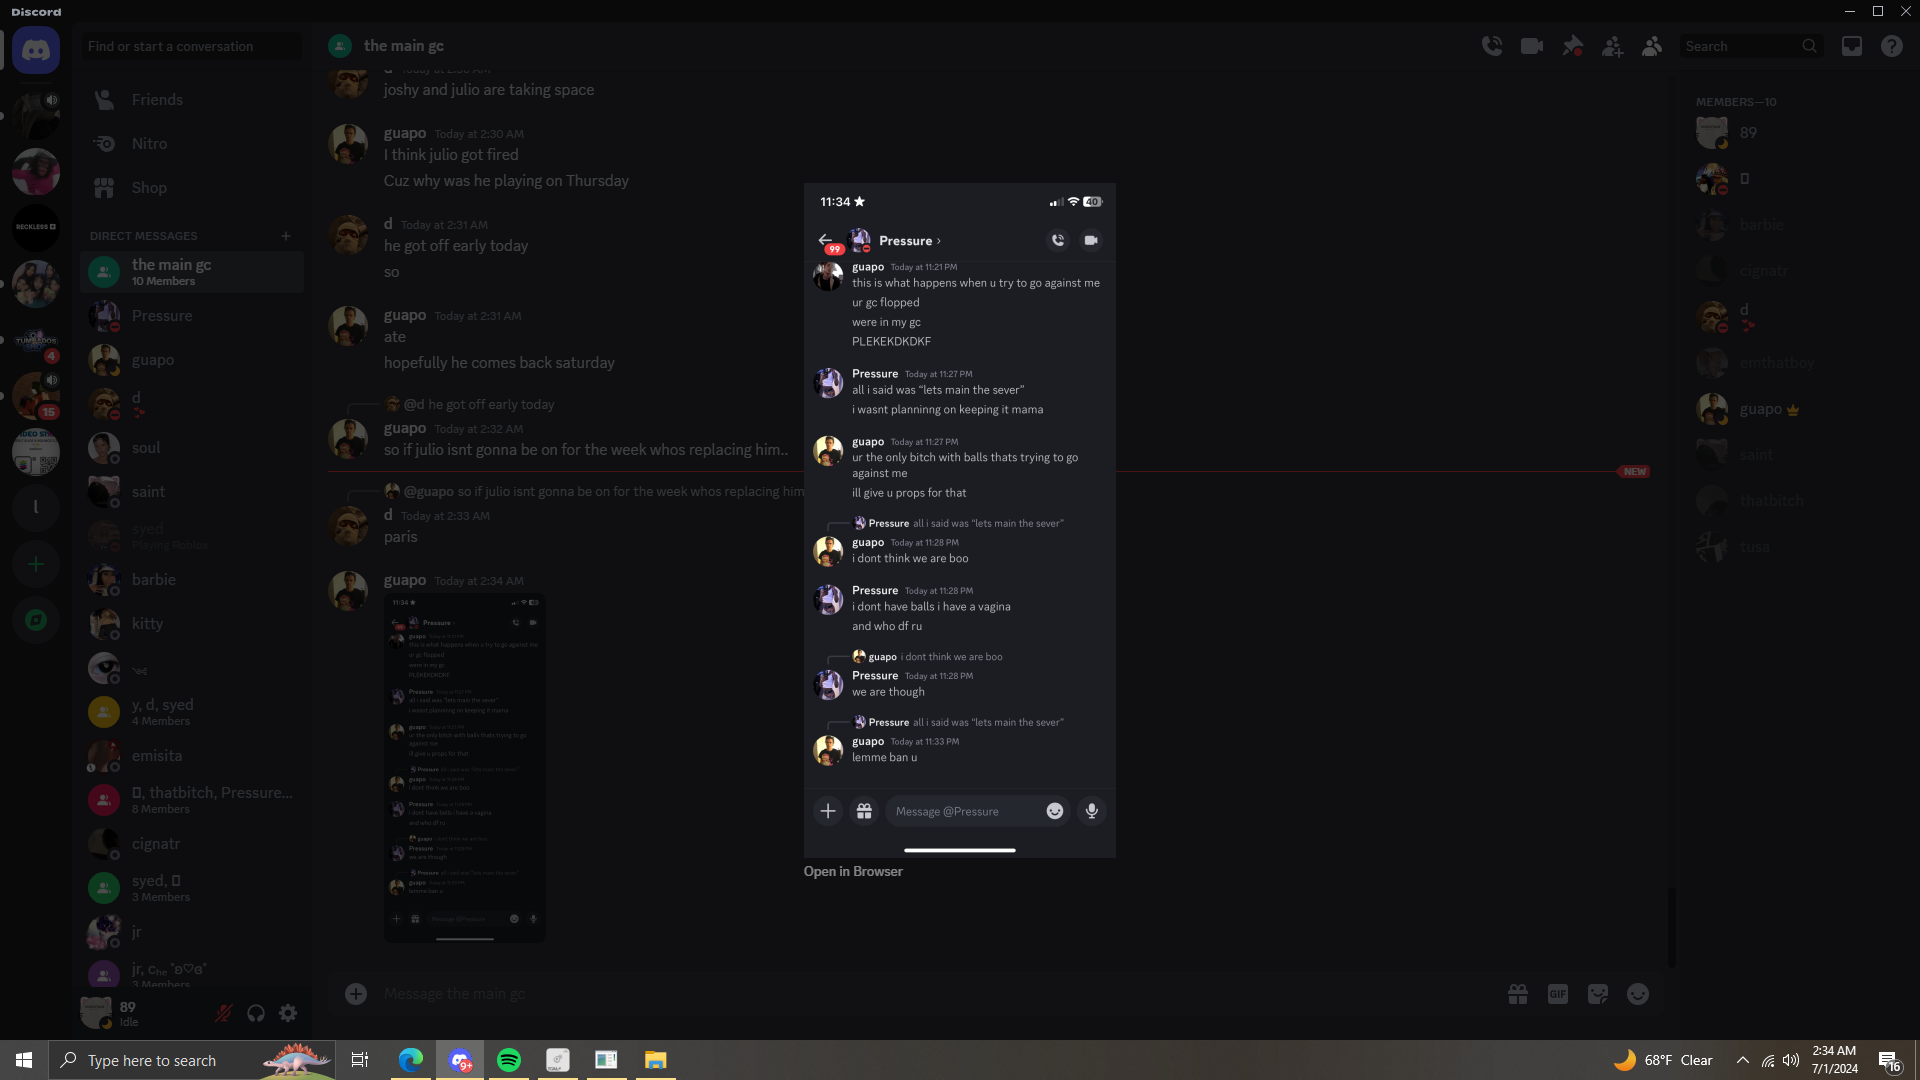
Task: Open the y, d, syed group chat
Action: coord(192,712)
